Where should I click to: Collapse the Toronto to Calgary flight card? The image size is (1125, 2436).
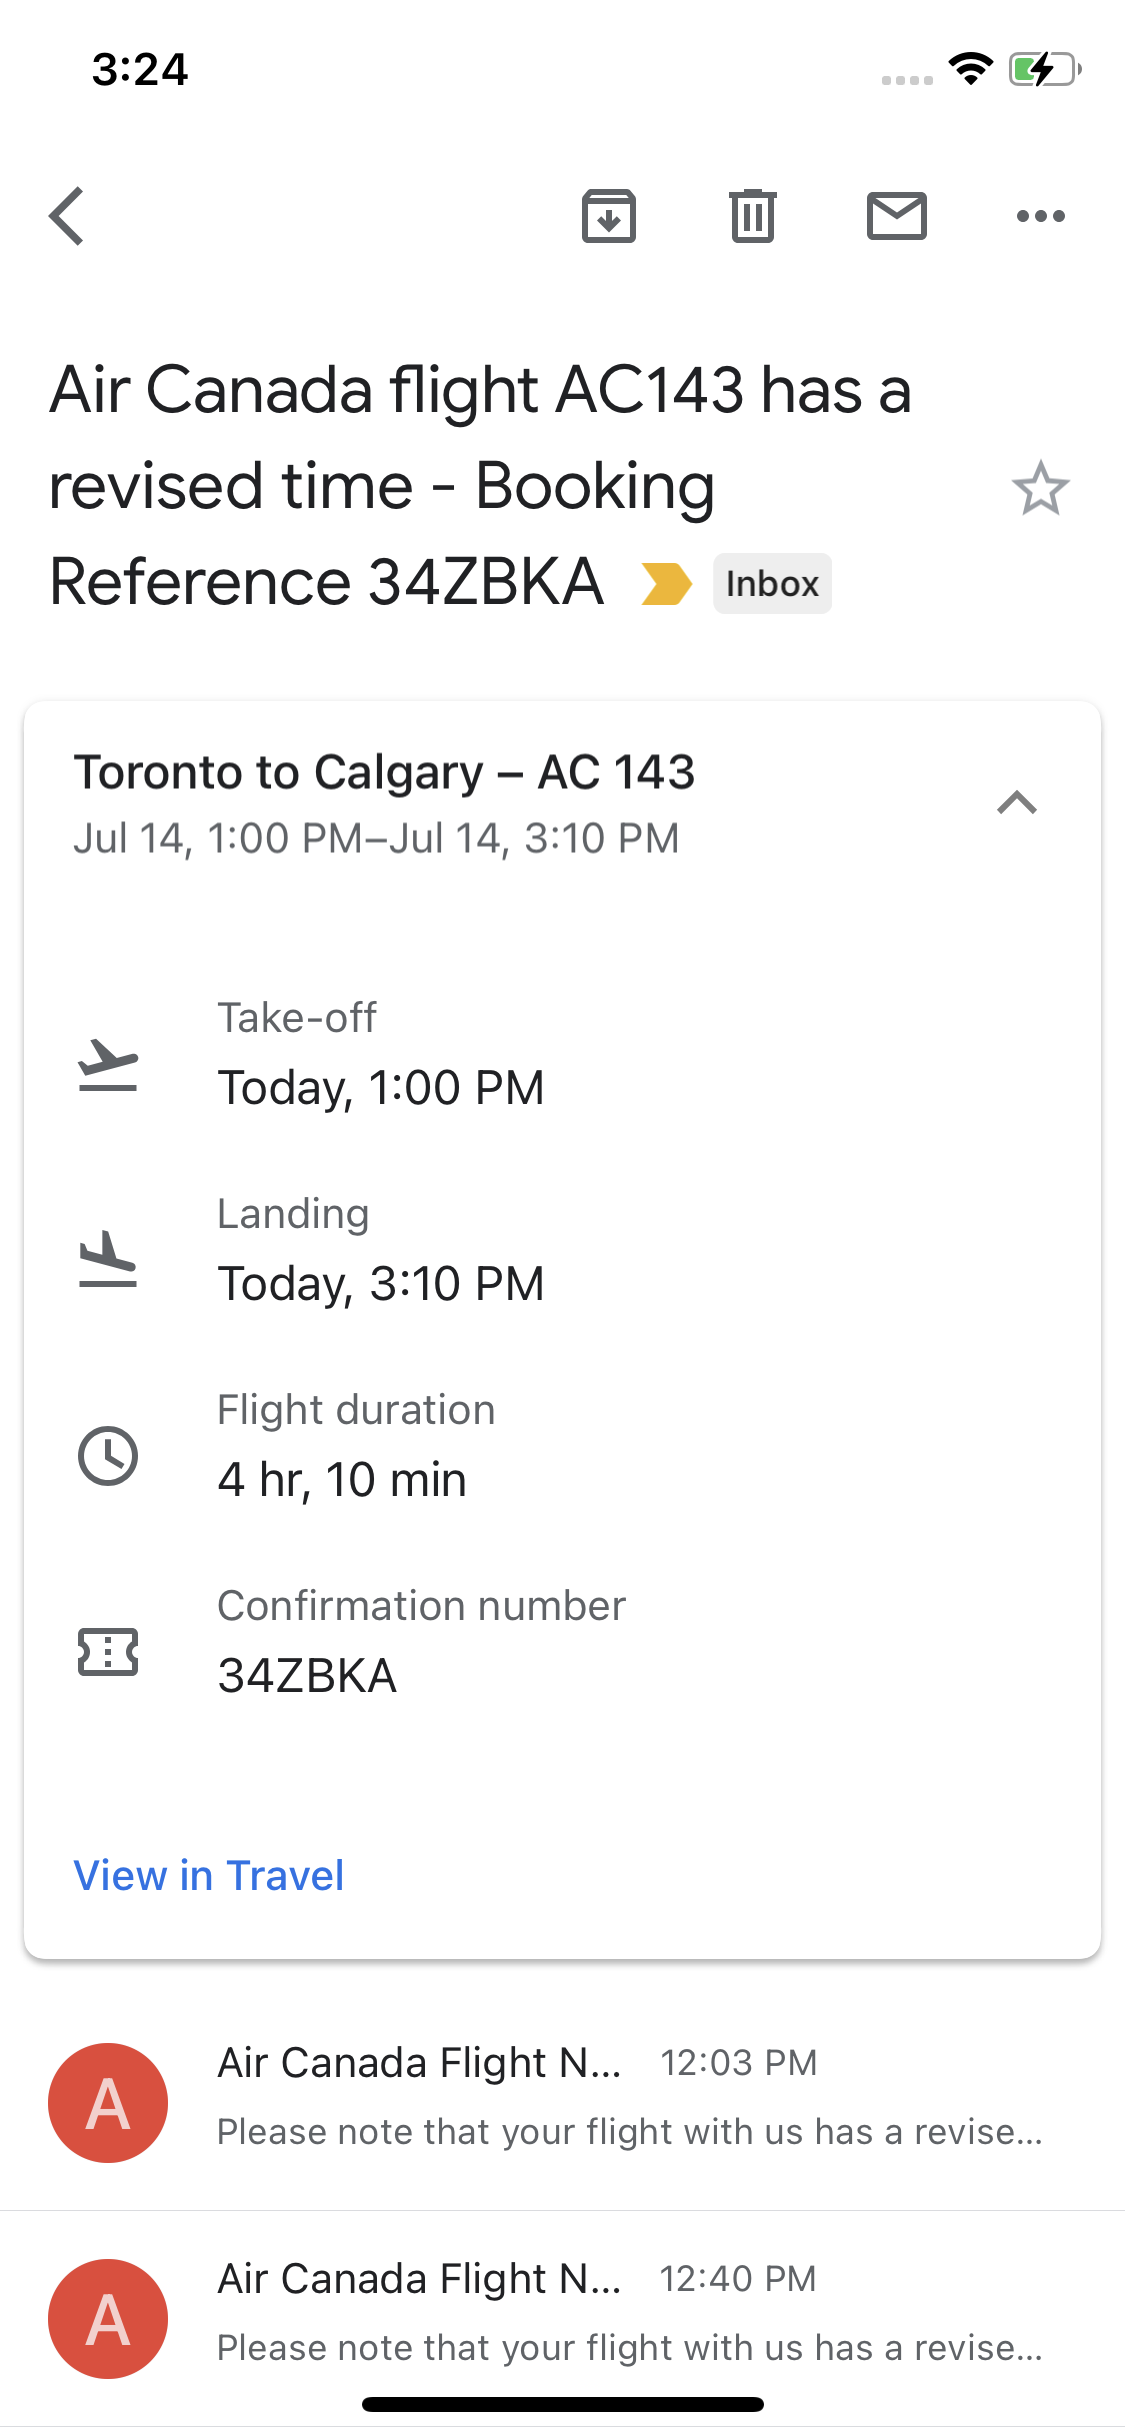click(x=1017, y=803)
